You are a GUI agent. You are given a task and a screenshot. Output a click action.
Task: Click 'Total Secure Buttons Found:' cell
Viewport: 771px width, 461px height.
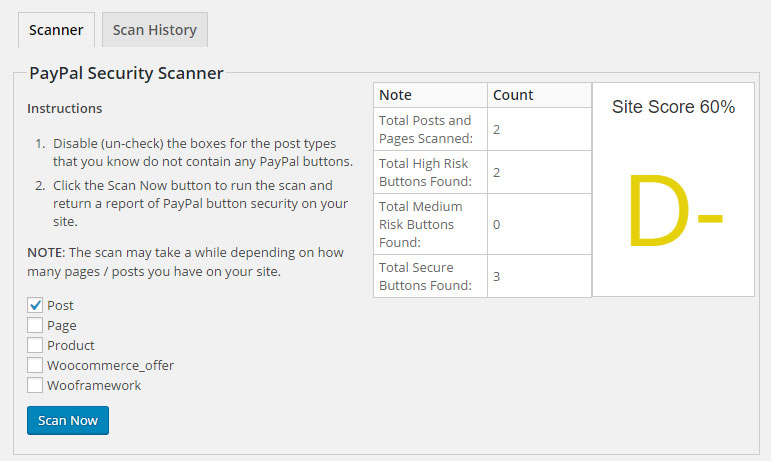point(430,276)
